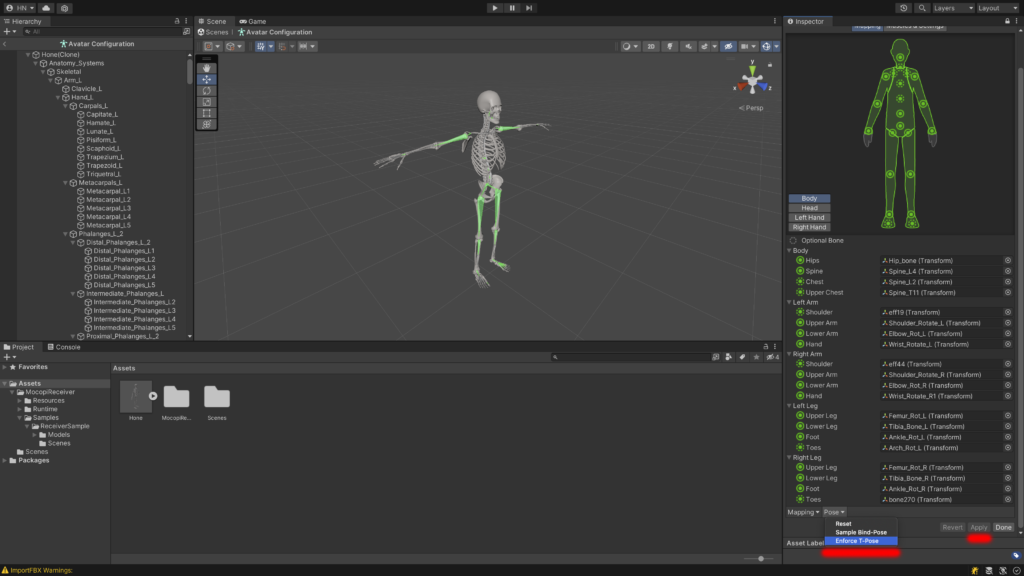Open the object picker for Left Arm Hand

[1008, 344]
